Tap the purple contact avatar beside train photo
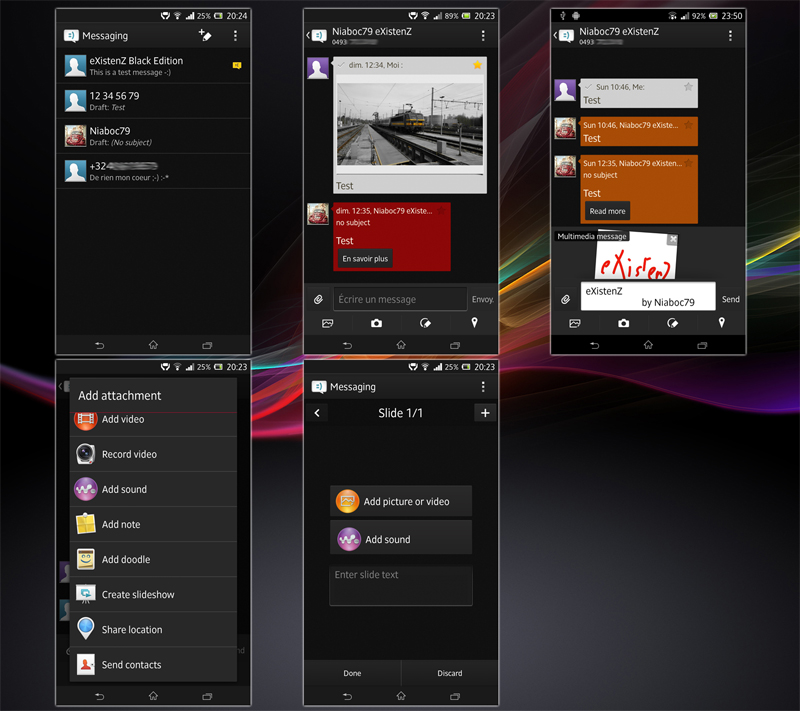The width and height of the screenshot is (800, 711). tap(318, 68)
